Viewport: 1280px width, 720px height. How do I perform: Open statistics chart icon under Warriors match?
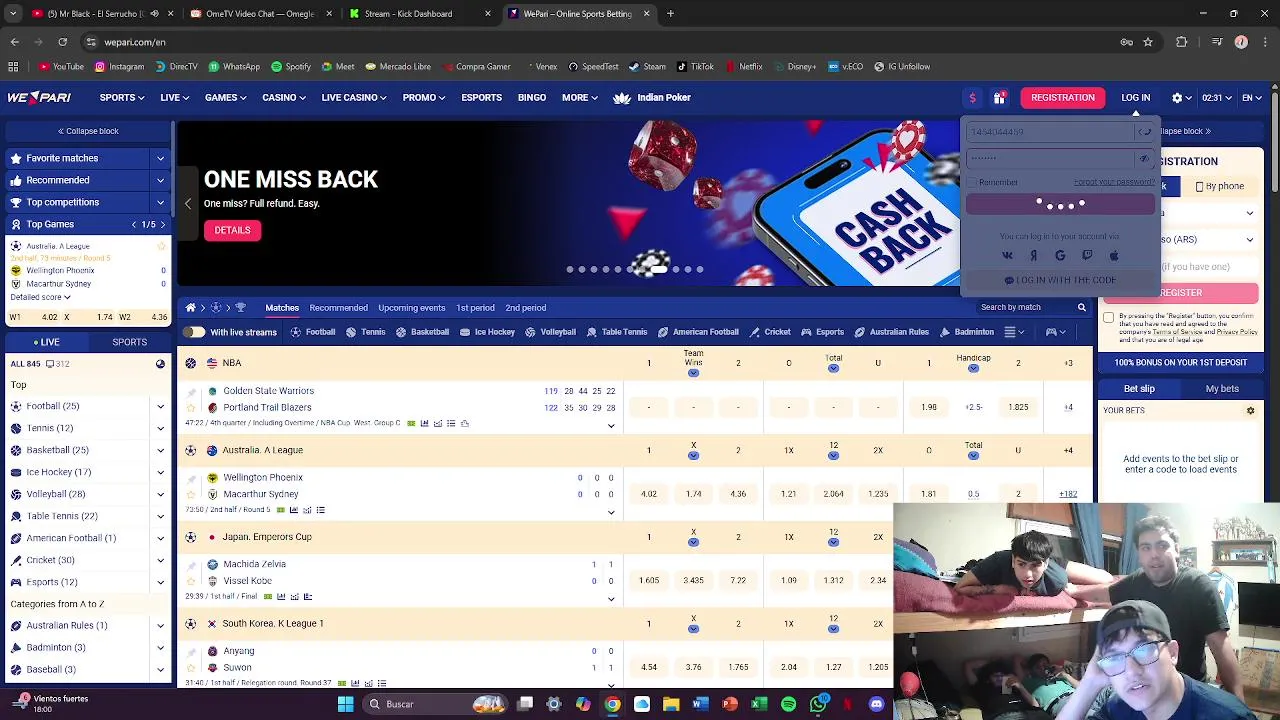pyautogui.click(x=424, y=424)
